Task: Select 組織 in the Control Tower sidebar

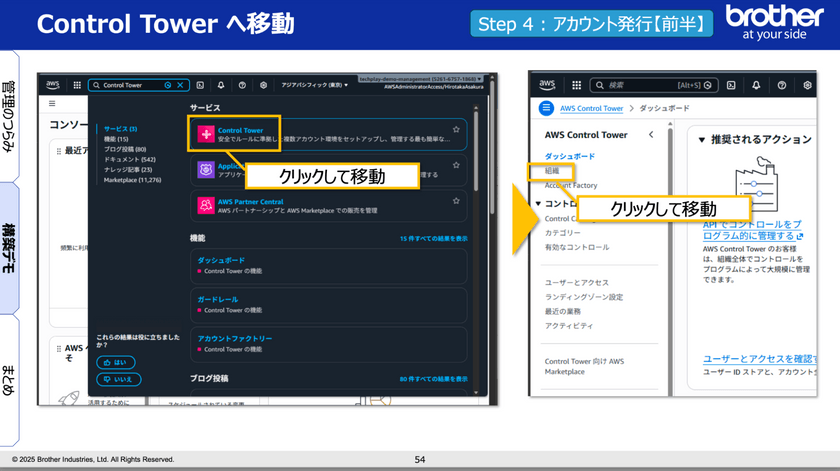Action: (x=552, y=171)
